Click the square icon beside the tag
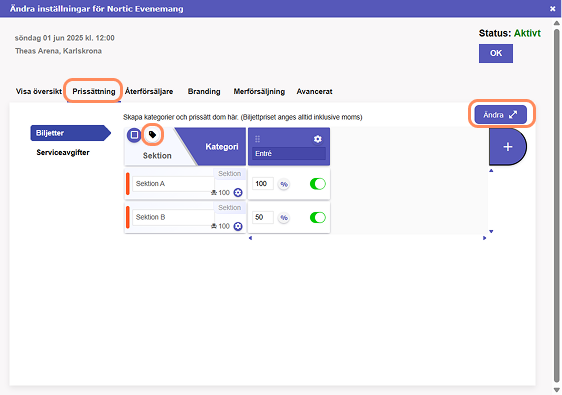The height and width of the screenshot is (395, 562). point(134,135)
